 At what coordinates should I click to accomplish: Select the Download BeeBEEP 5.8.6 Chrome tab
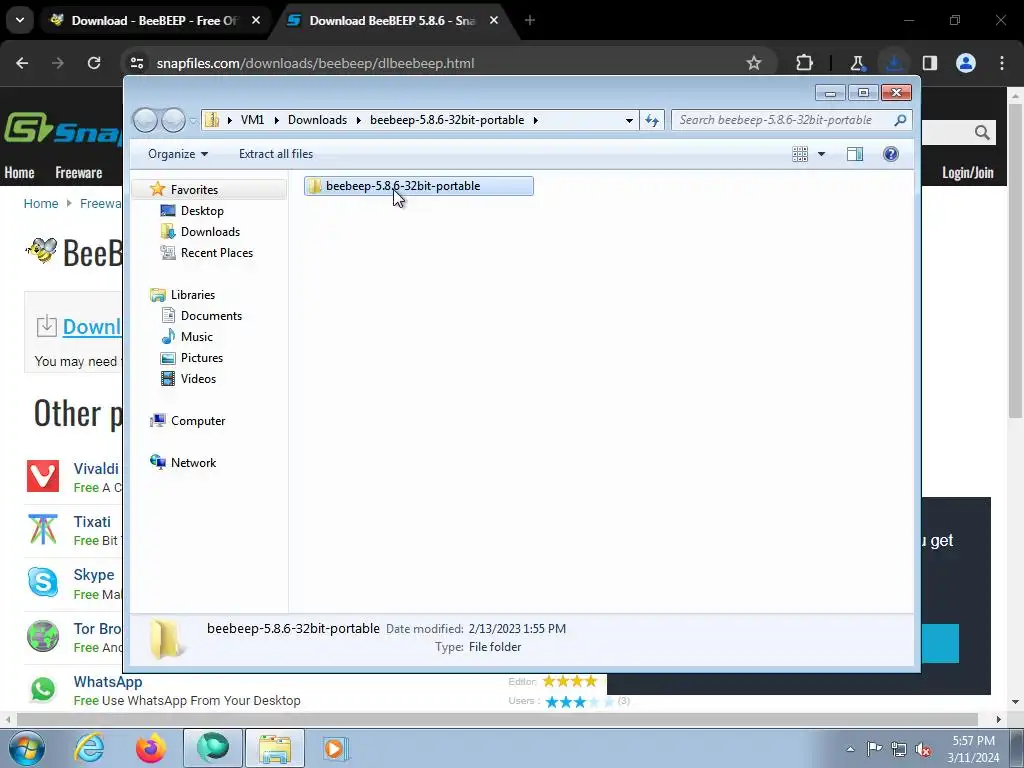pyautogui.click(x=392, y=21)
